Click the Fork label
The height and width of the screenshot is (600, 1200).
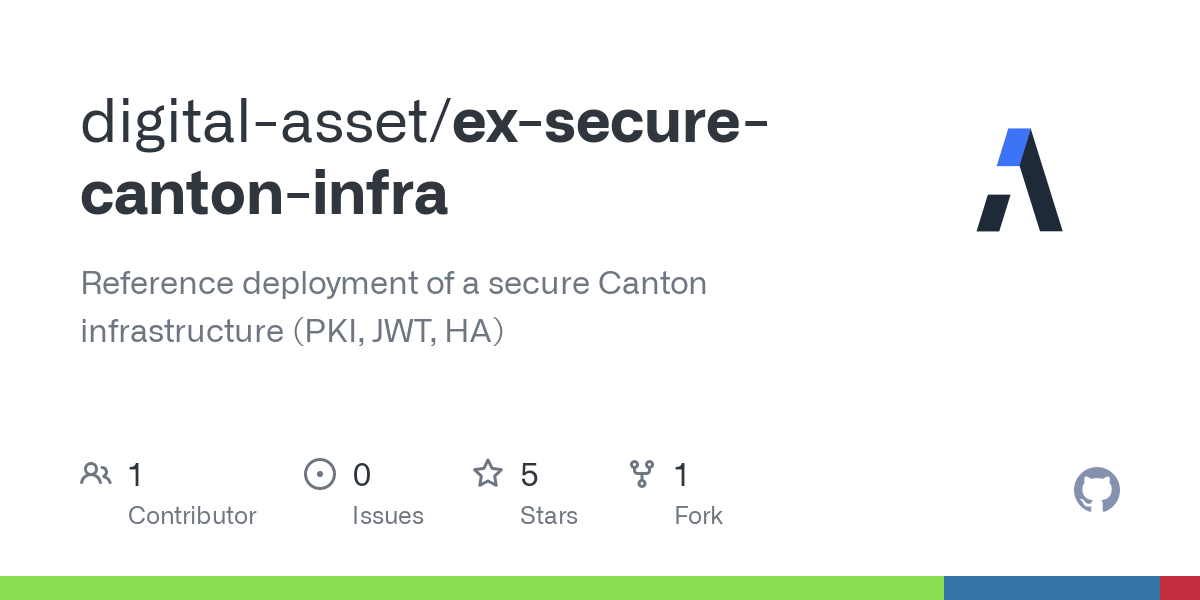[698, 516]
